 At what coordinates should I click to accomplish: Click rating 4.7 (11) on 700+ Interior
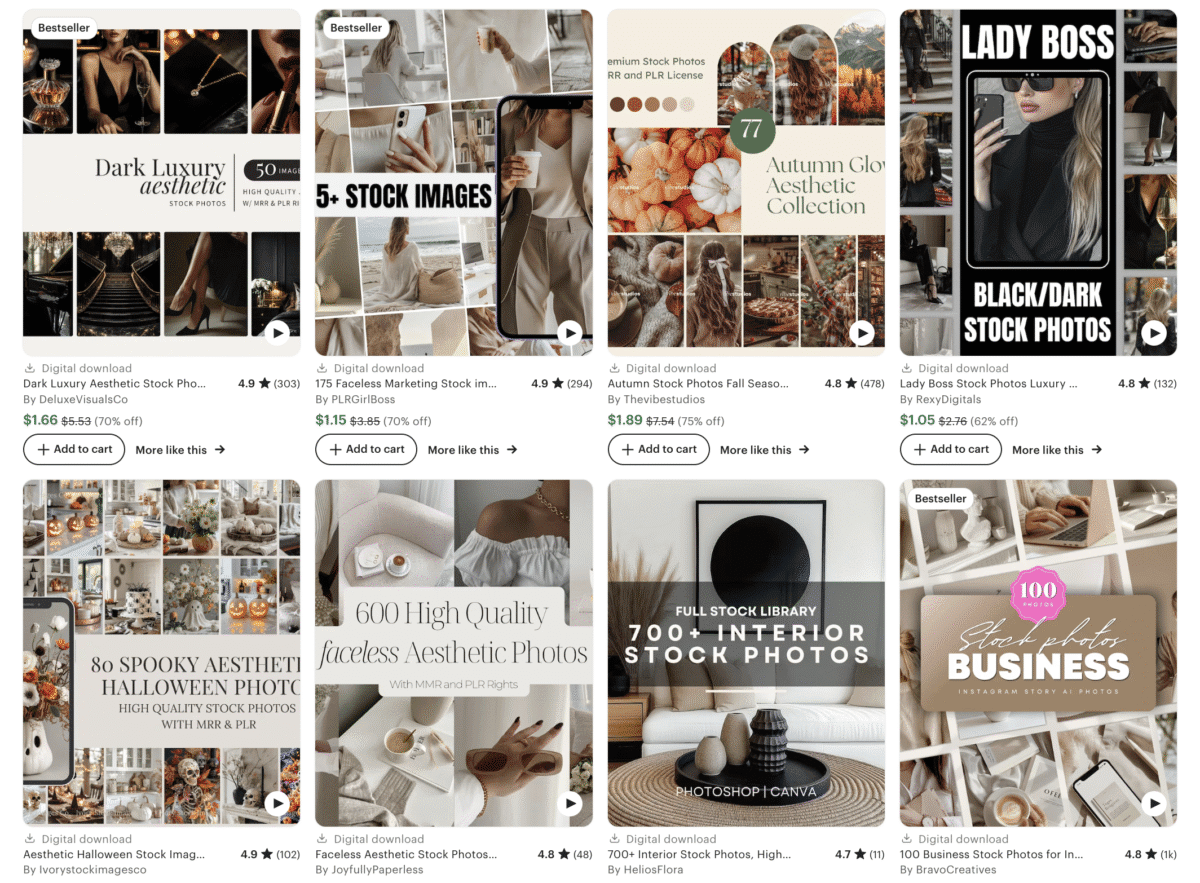coord(860,855)
